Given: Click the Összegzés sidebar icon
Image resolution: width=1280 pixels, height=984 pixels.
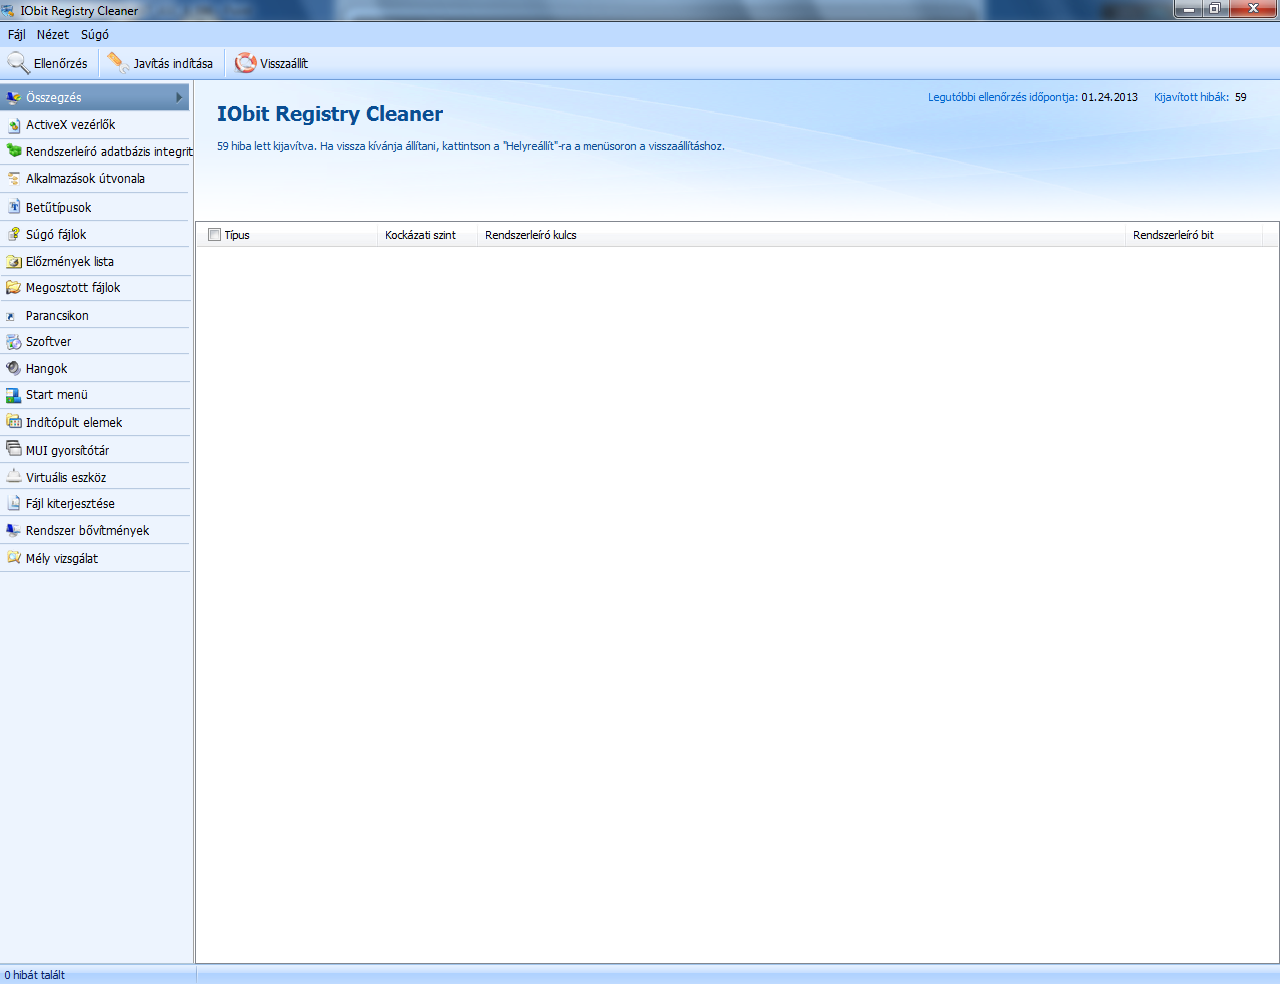Looking at the screenshot, I should coord(13,97).
